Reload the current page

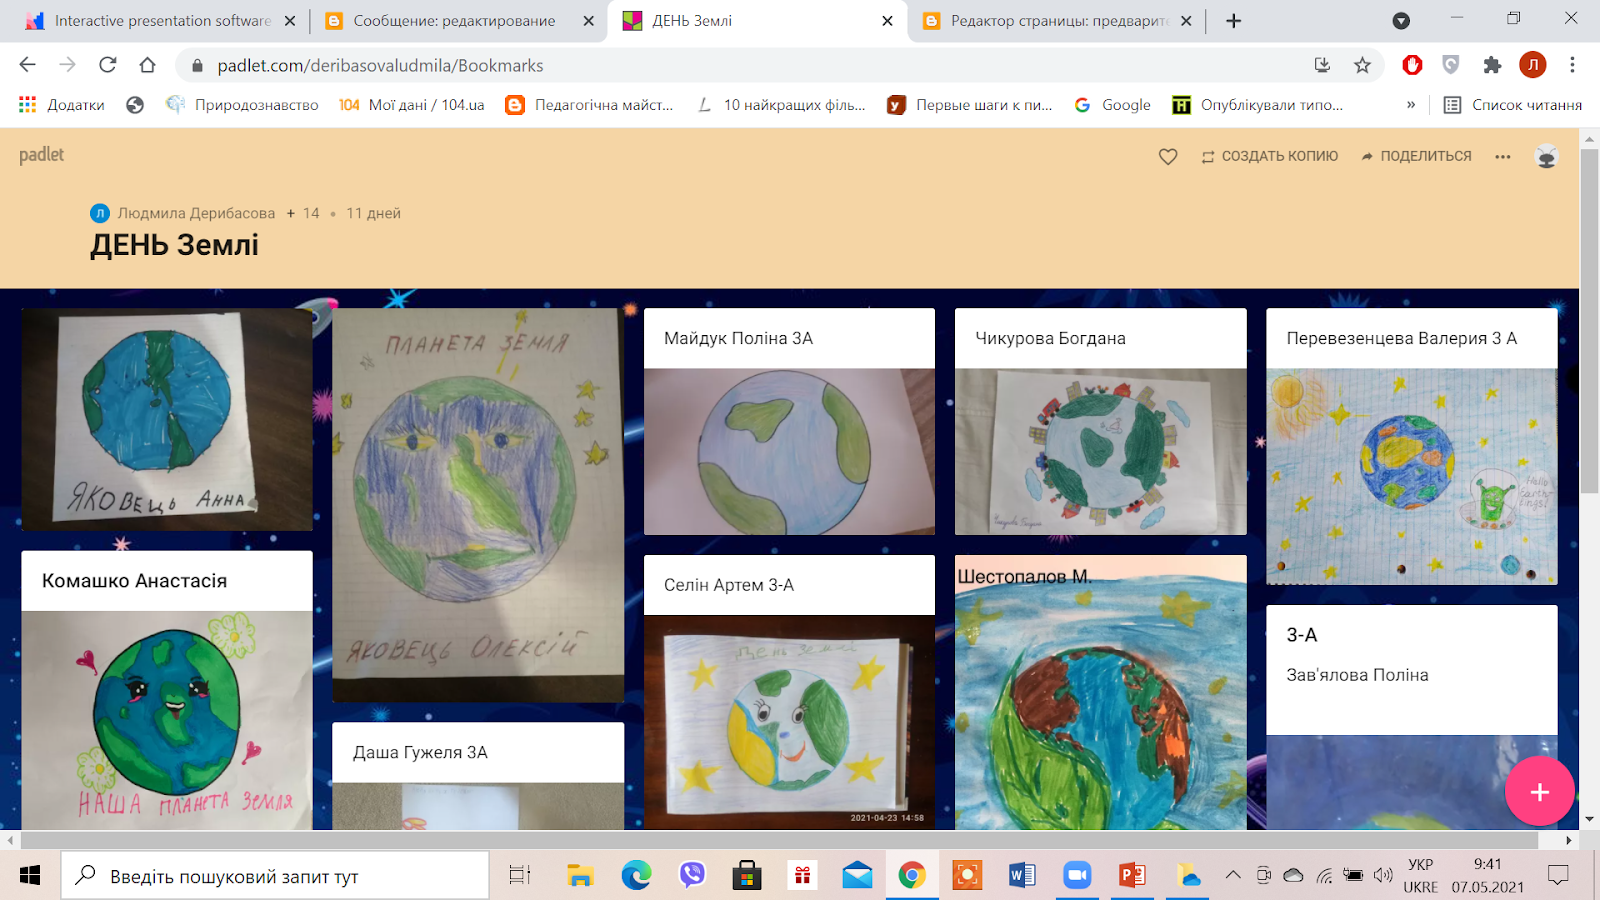[107, 65]
